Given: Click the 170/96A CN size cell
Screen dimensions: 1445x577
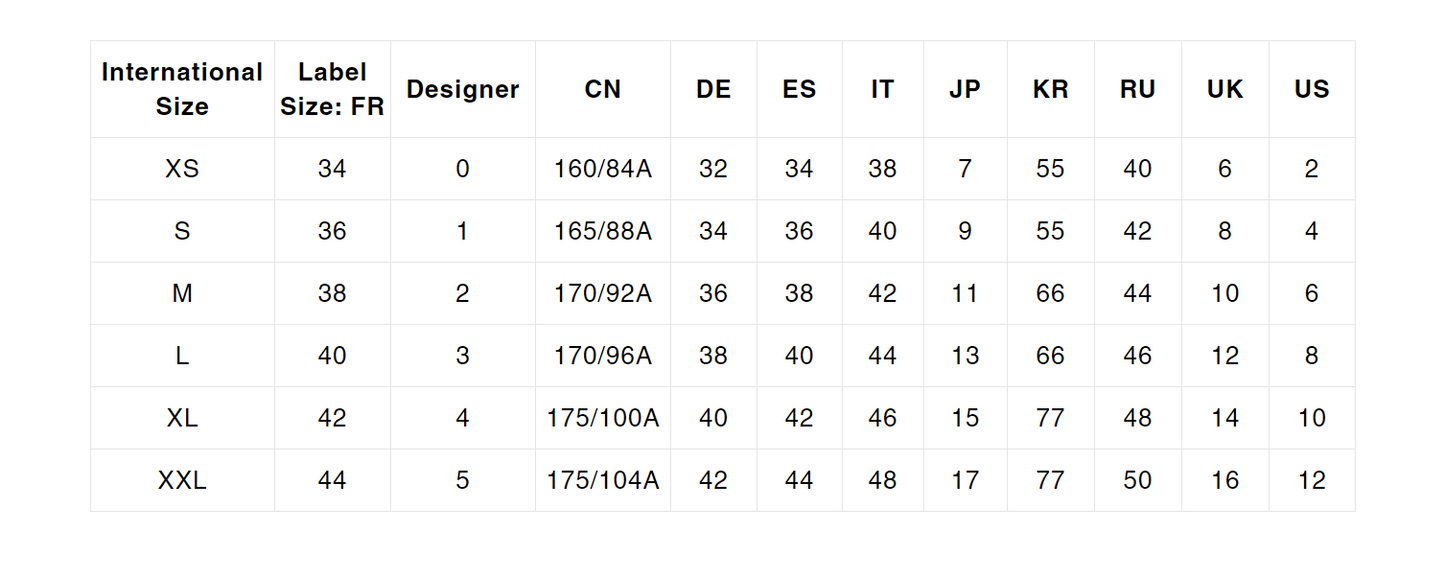Looking at the screenshot, I should coord(602,356).
